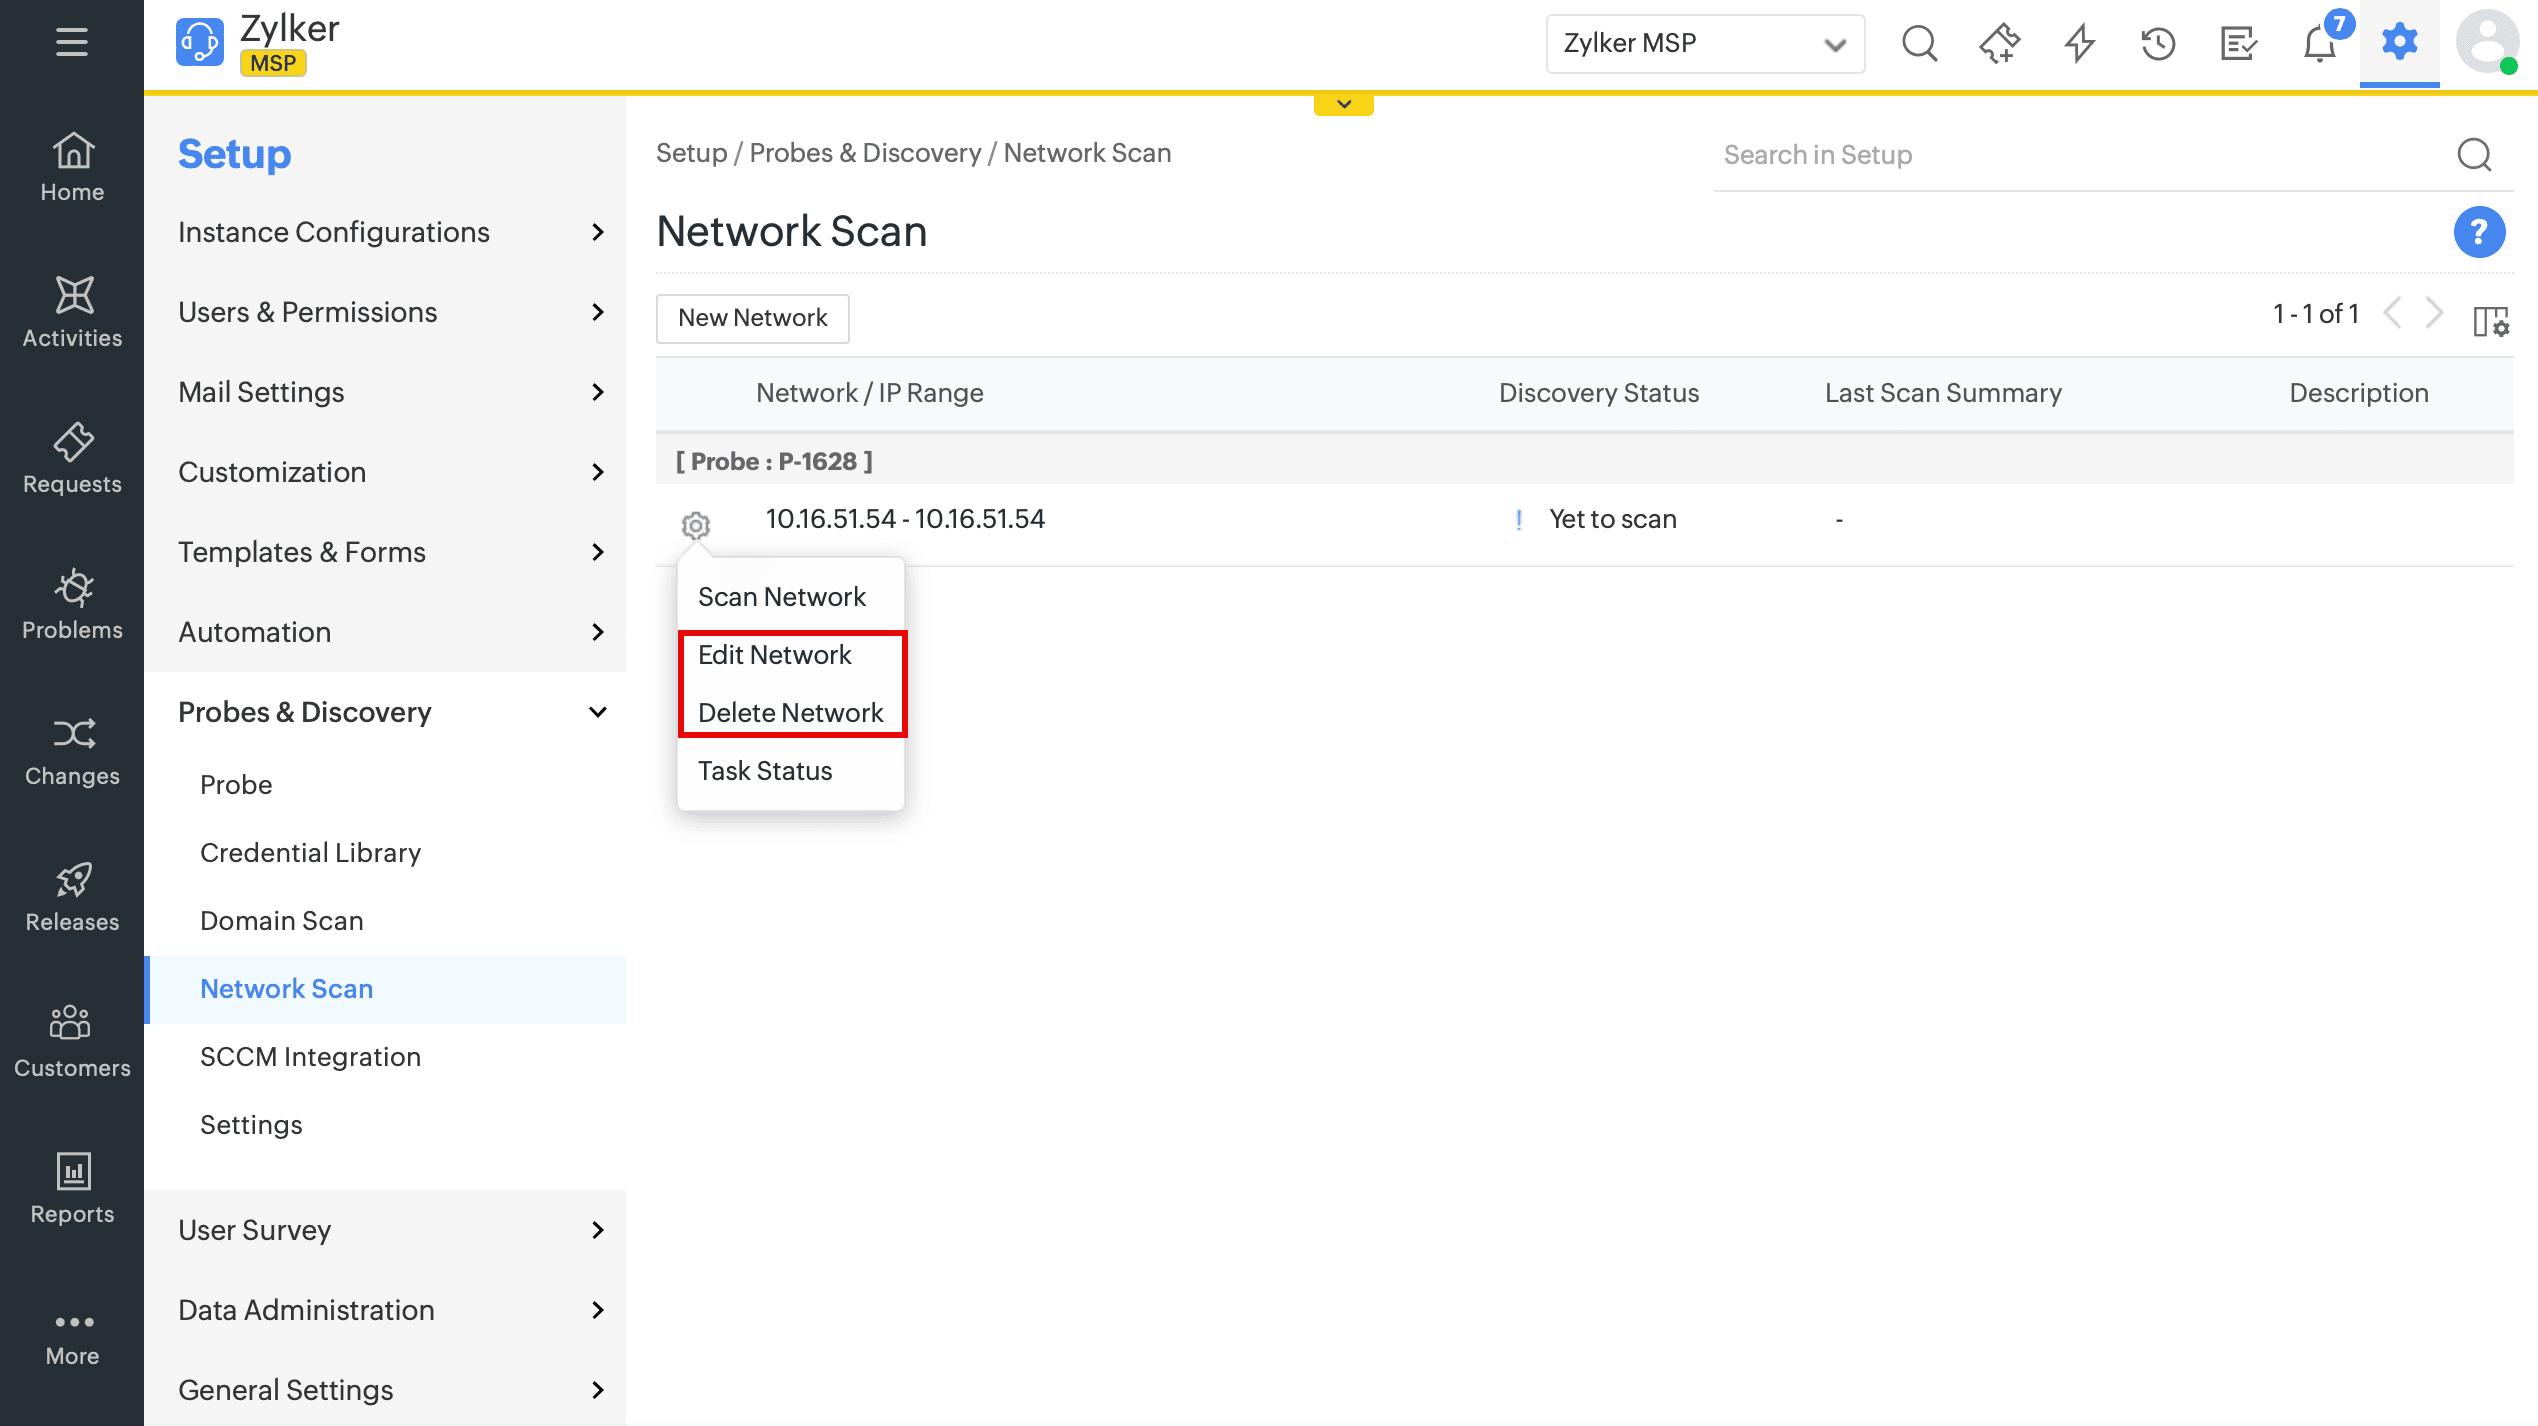Image resolution: width=2538 pixels, height=1426 pixels.
Task: Collapse header using yellow chevron tab
Action: [1343, 104]
